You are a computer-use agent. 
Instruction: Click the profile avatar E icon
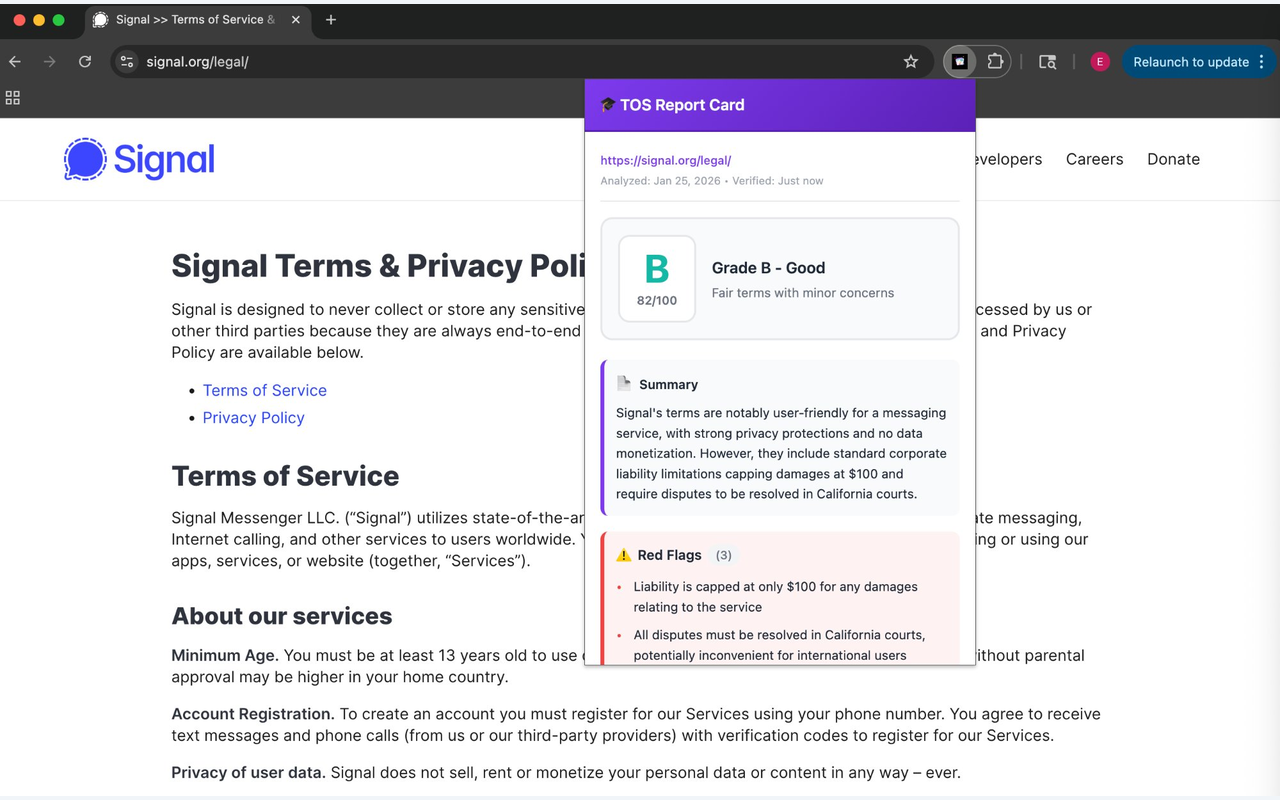(x=1100, y=61)
